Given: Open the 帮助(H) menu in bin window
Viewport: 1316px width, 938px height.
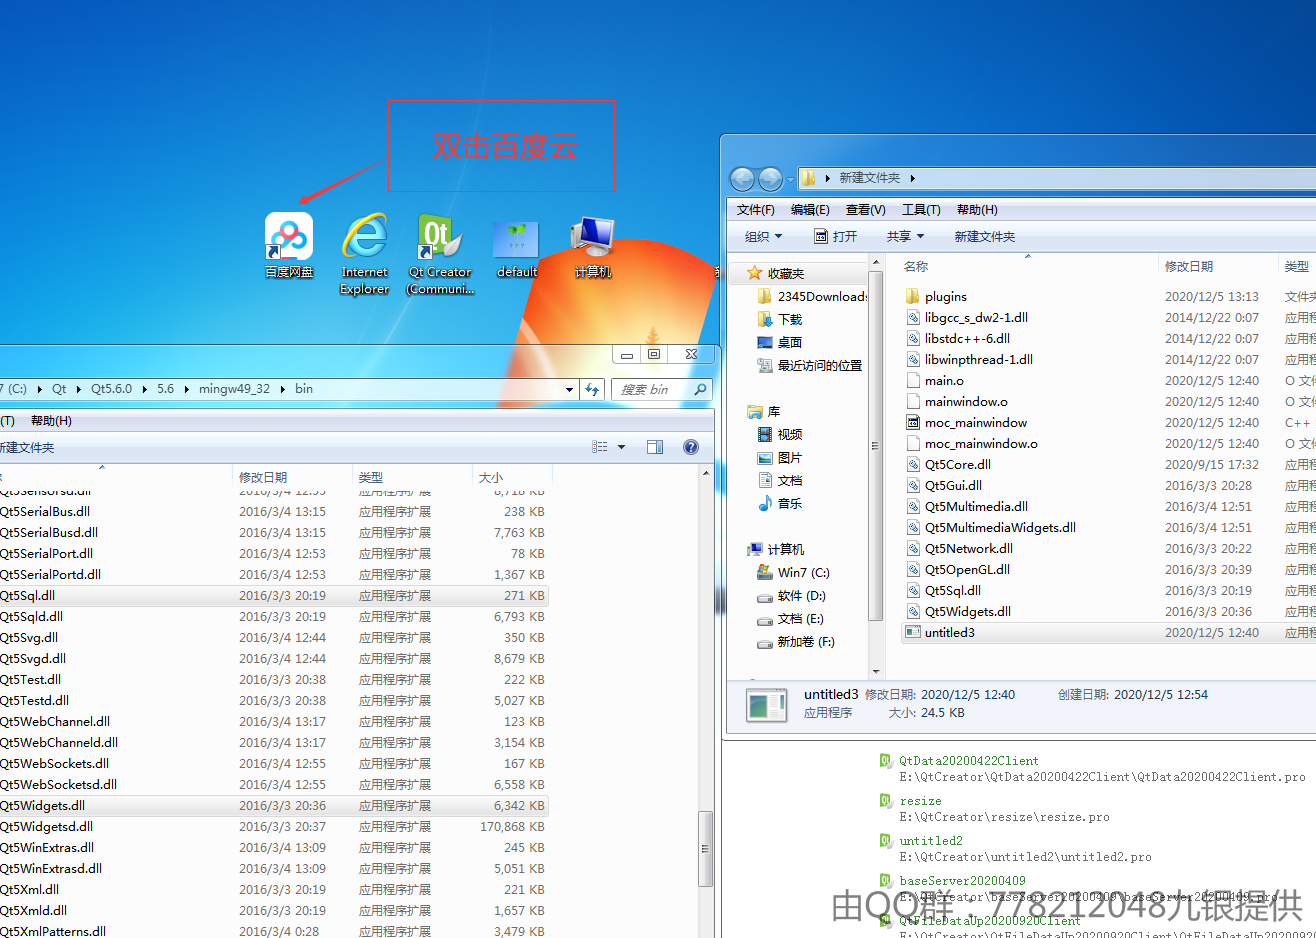Looking at the screenshot, I should pos(51,421).
